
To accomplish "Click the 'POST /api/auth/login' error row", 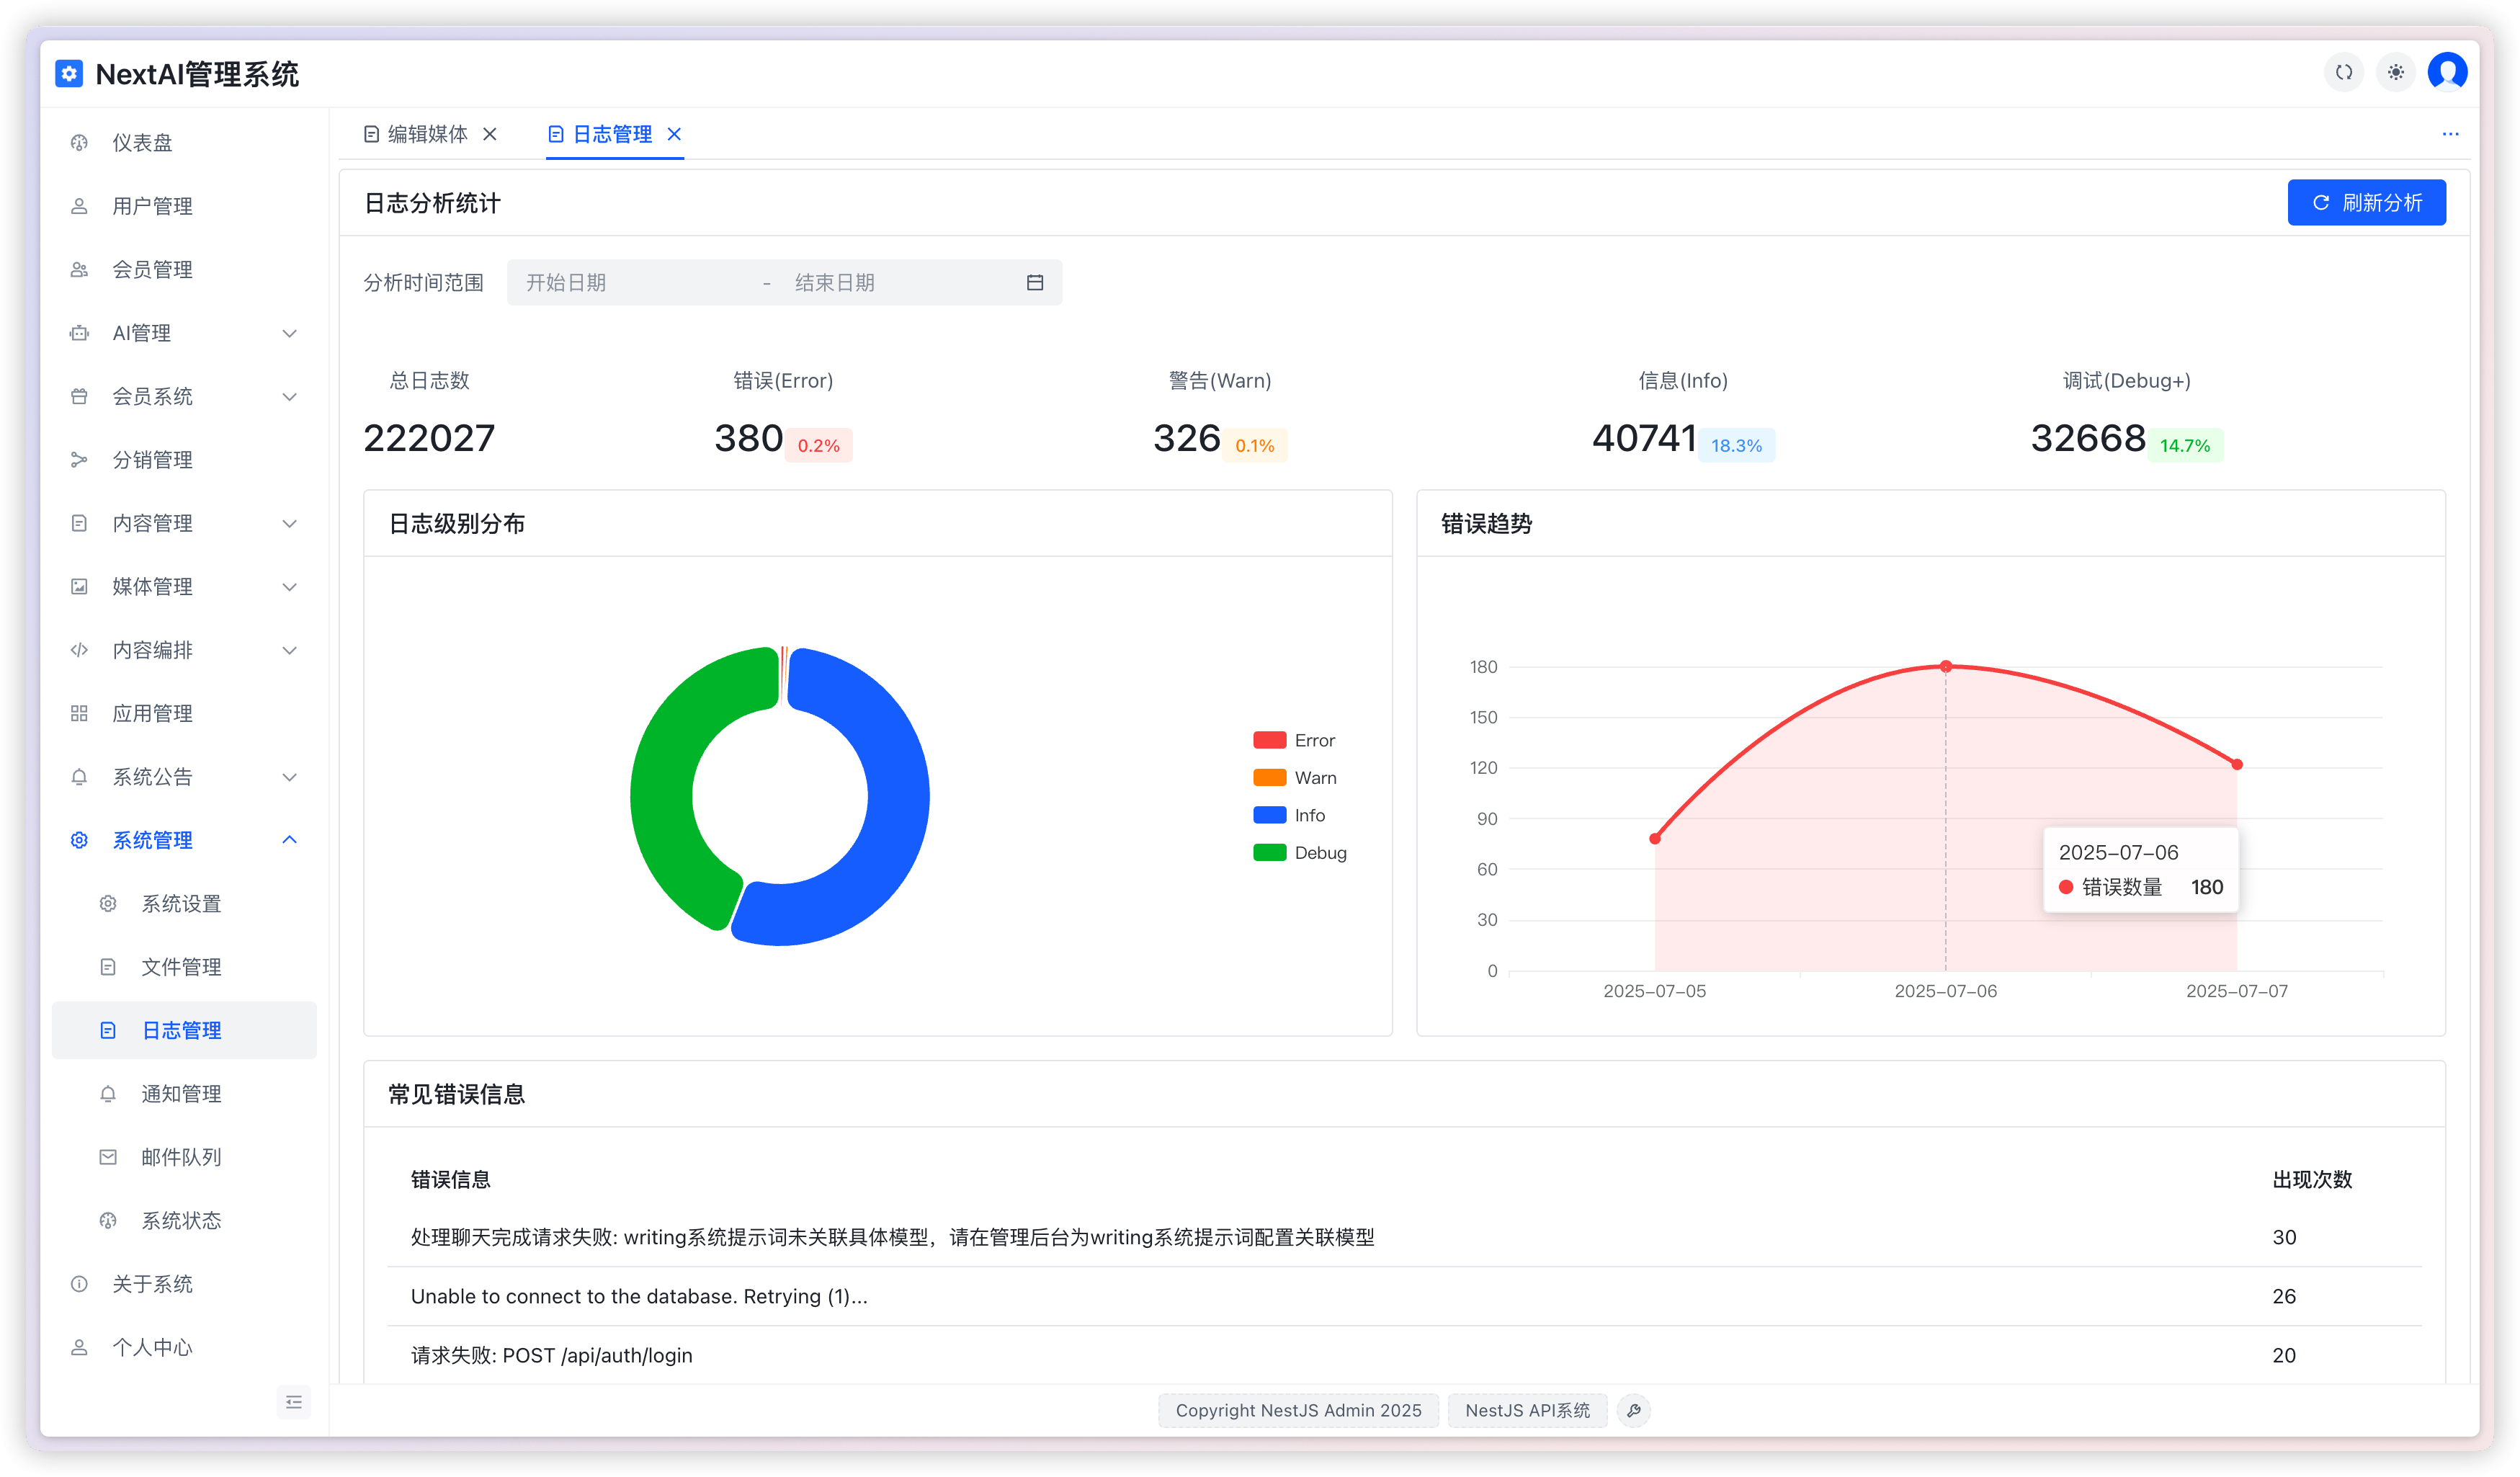I will click(1404, 1355).
